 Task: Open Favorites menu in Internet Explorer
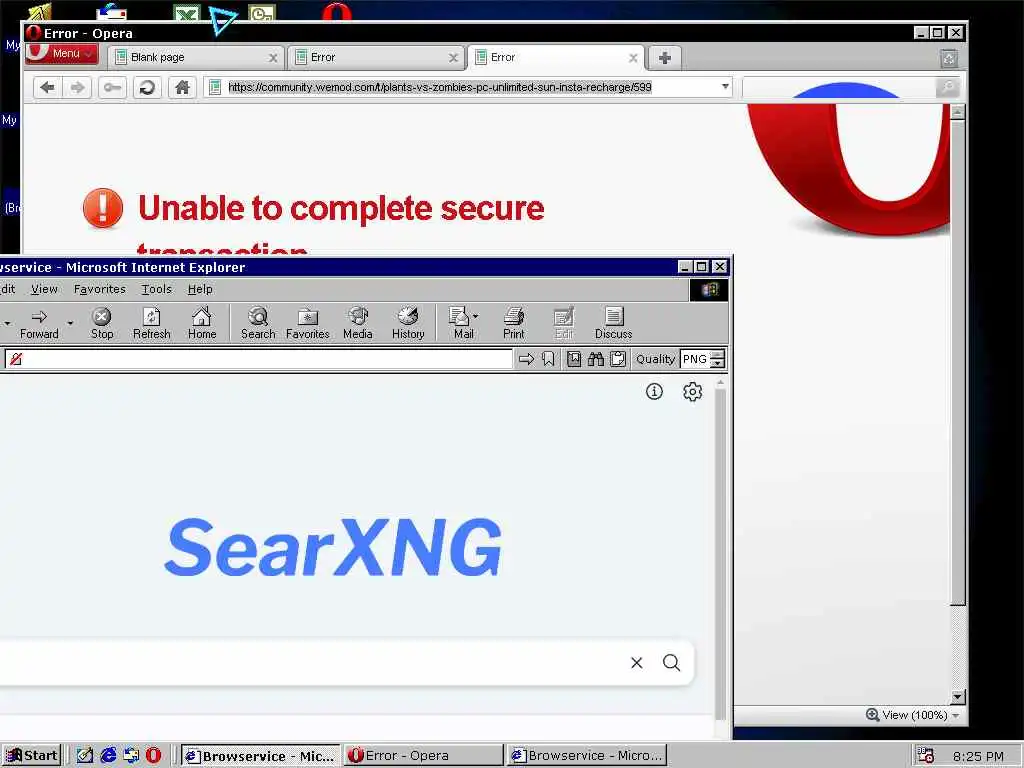click(x=99, y=289)
